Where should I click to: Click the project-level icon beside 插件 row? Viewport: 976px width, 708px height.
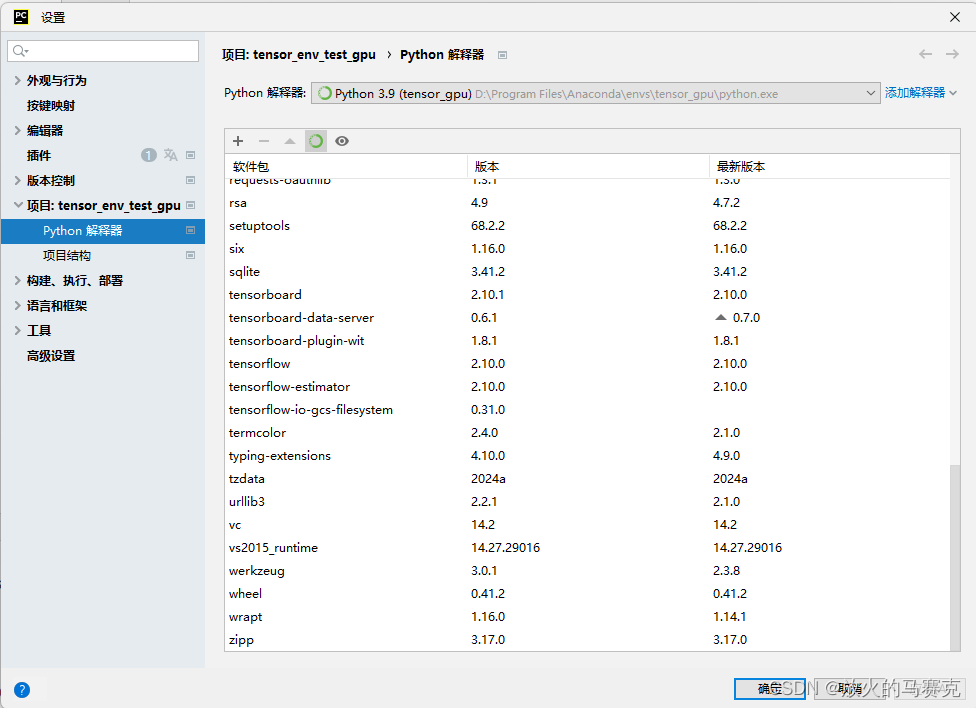tap(190, 155)
